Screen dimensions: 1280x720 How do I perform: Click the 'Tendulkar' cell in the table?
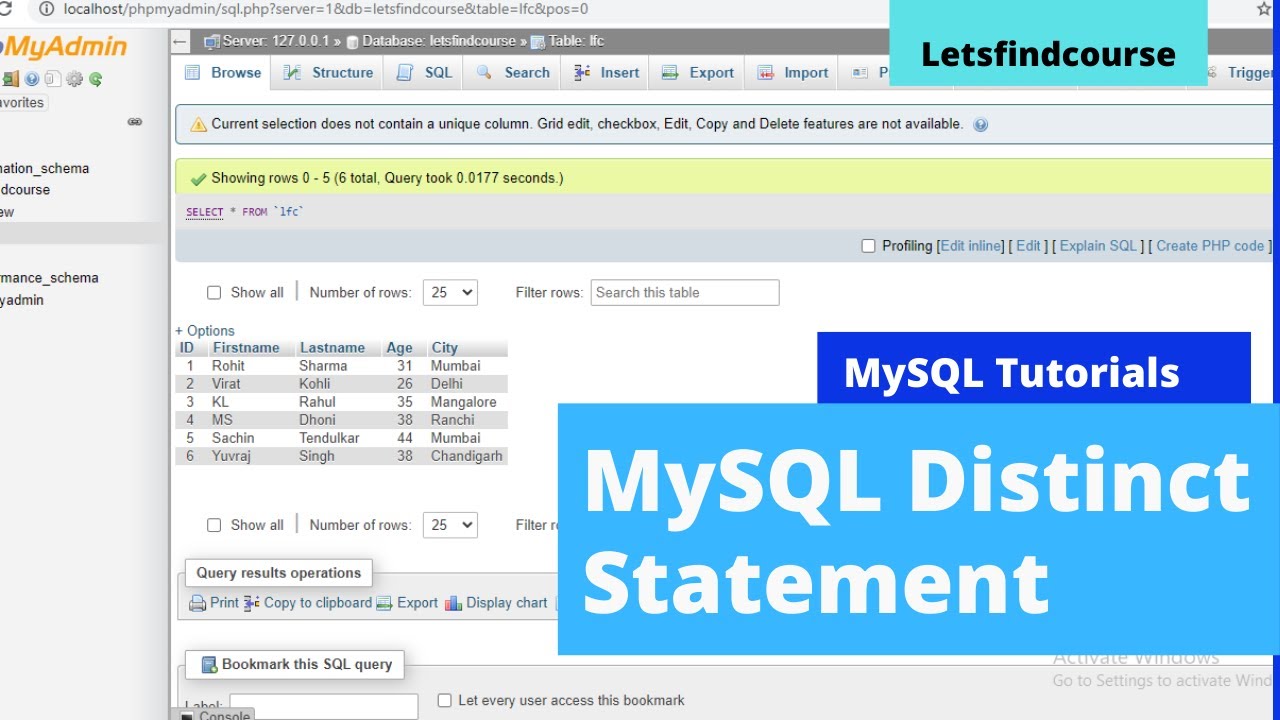pos(329,438)
